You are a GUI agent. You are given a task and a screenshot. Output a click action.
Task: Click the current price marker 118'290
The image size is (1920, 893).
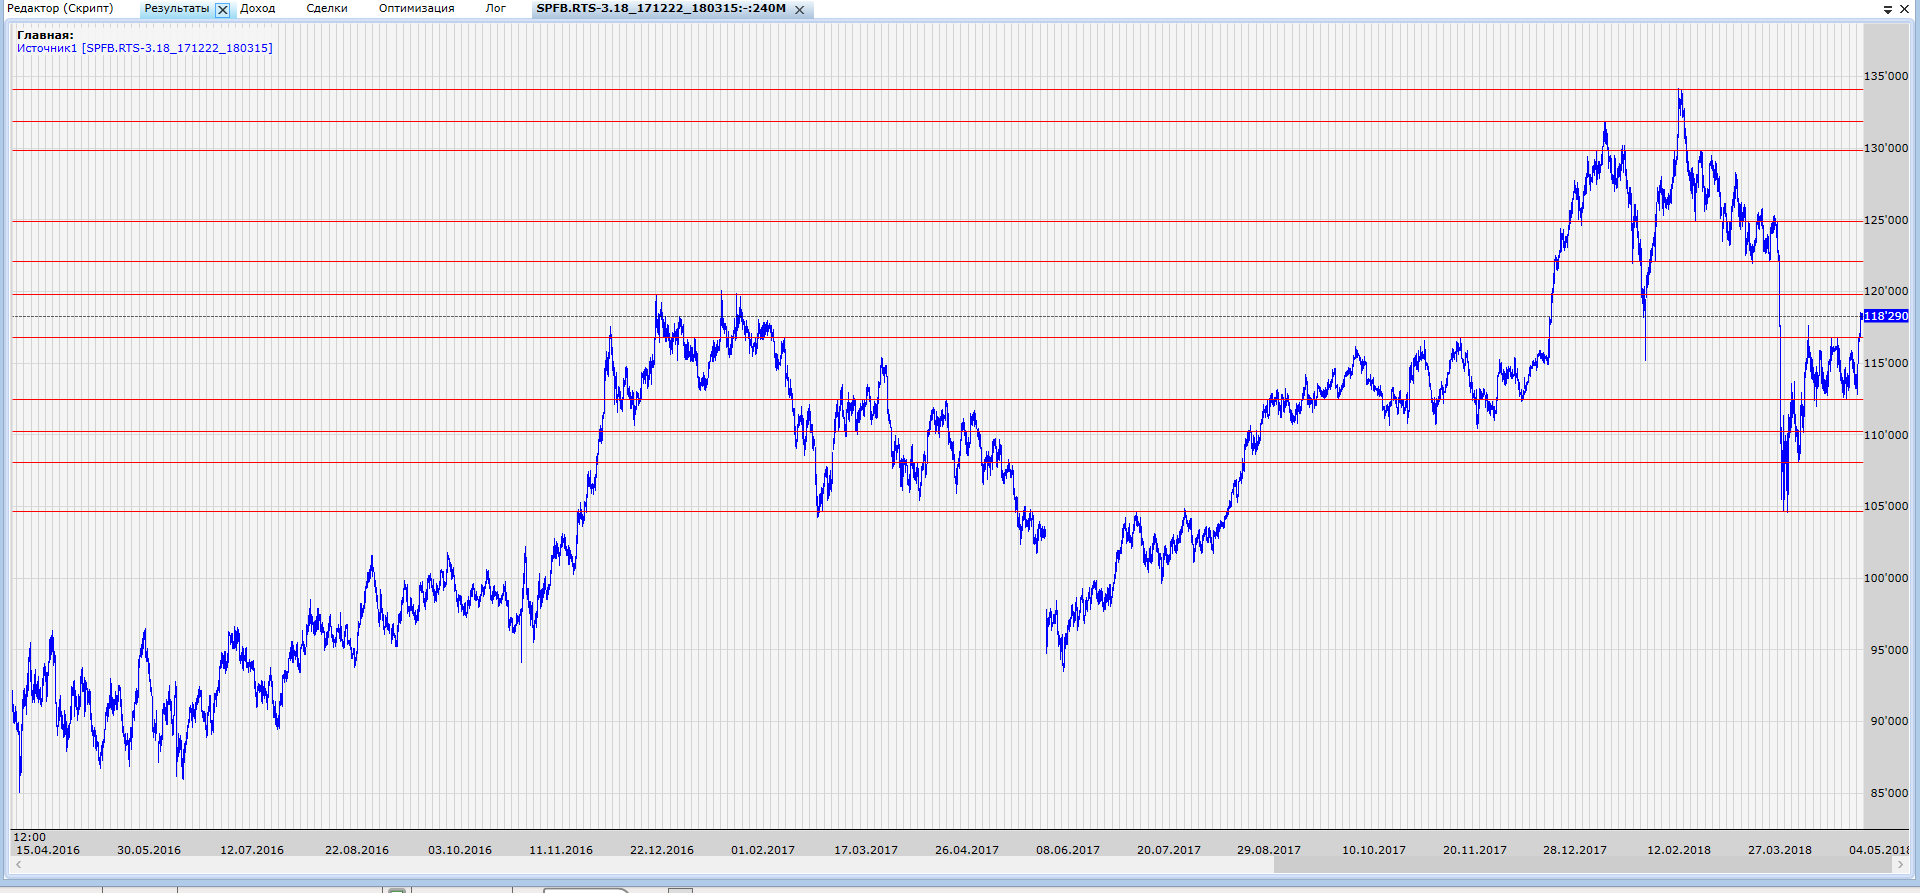pos(1886,316)
